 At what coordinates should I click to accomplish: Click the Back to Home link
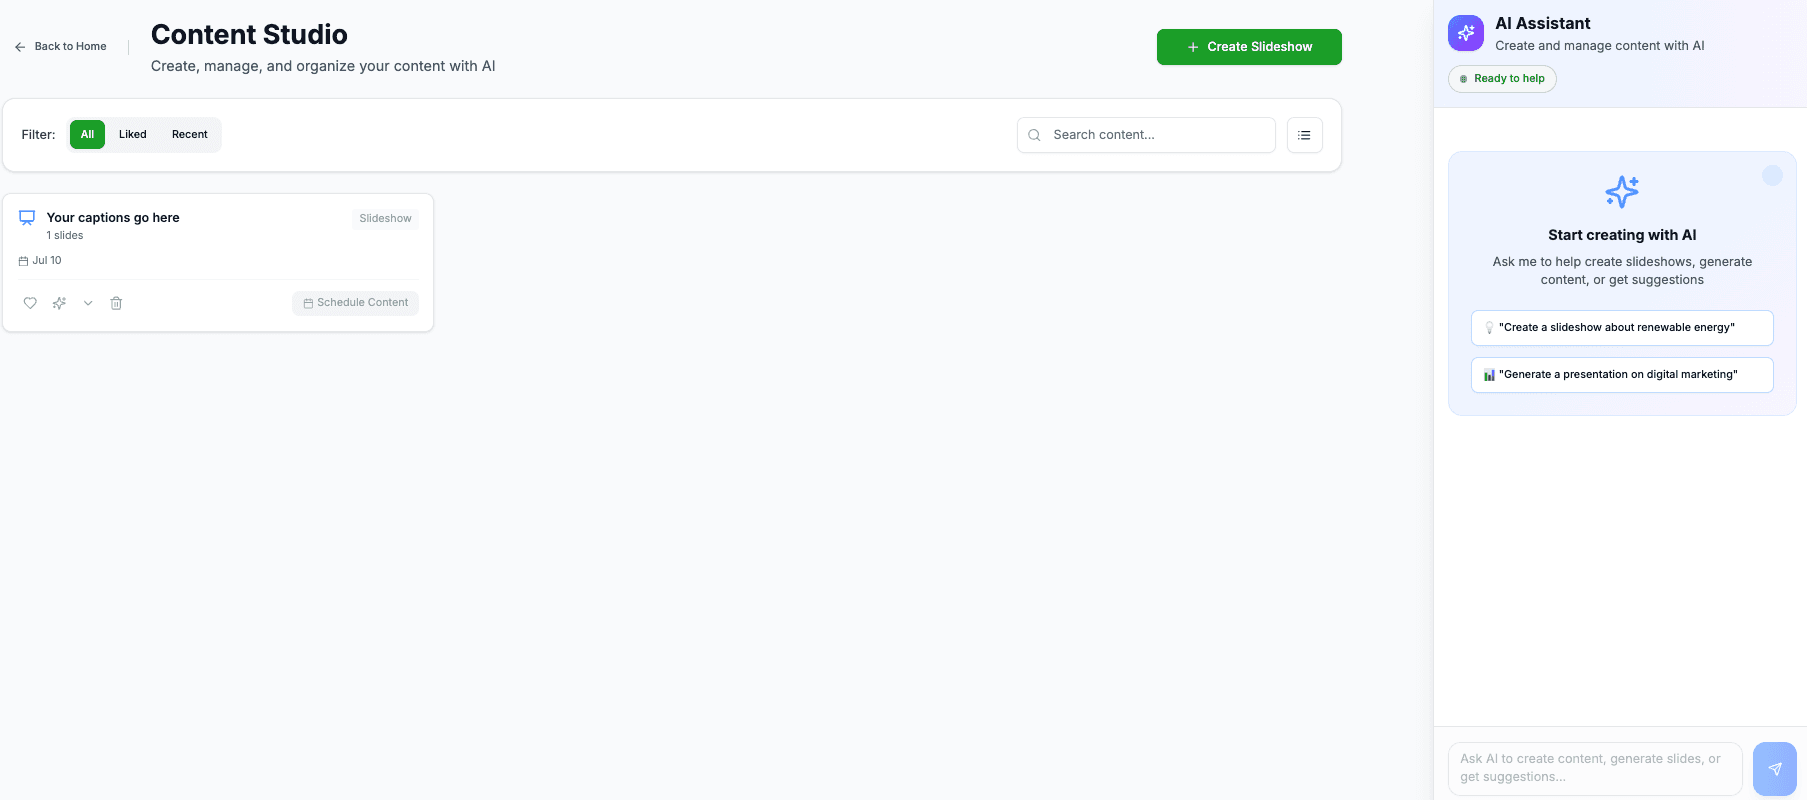click(x=60, y=47)
